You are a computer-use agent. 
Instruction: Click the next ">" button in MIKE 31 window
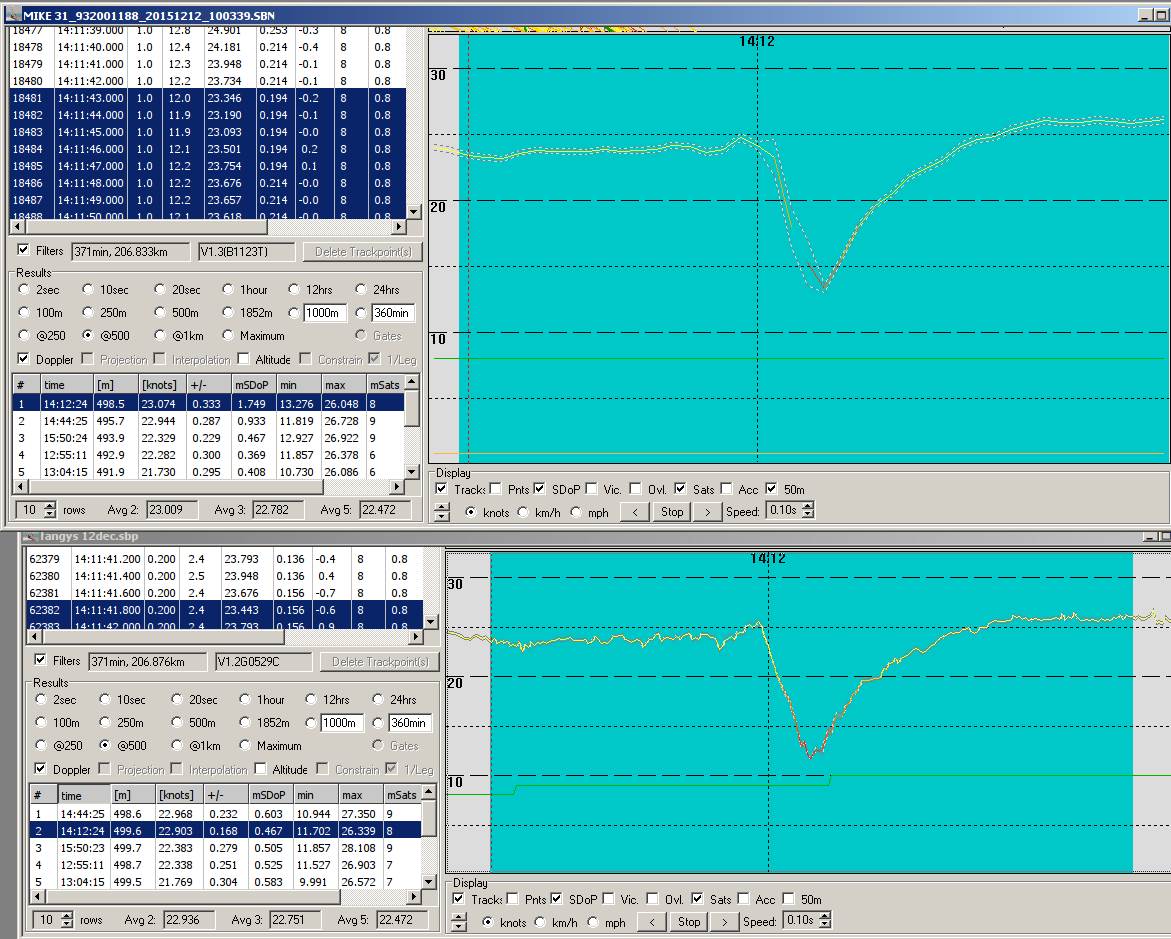point(706,511)
